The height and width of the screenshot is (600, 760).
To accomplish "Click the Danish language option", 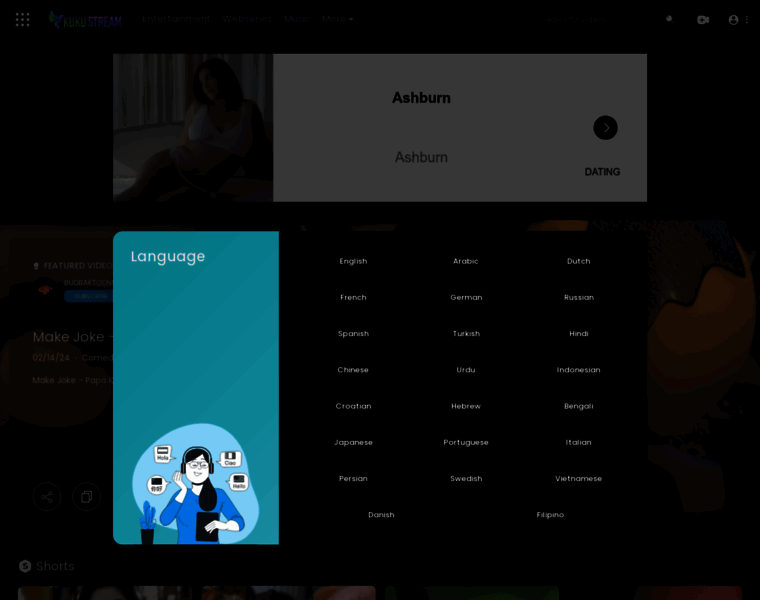I will tap(381, 515).
